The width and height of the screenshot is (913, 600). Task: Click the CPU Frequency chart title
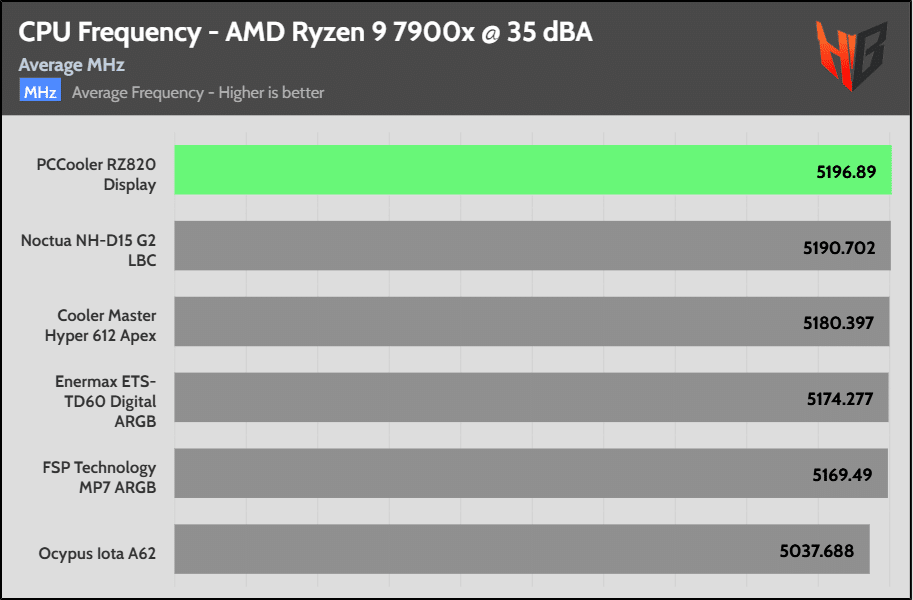coord(305,32)
